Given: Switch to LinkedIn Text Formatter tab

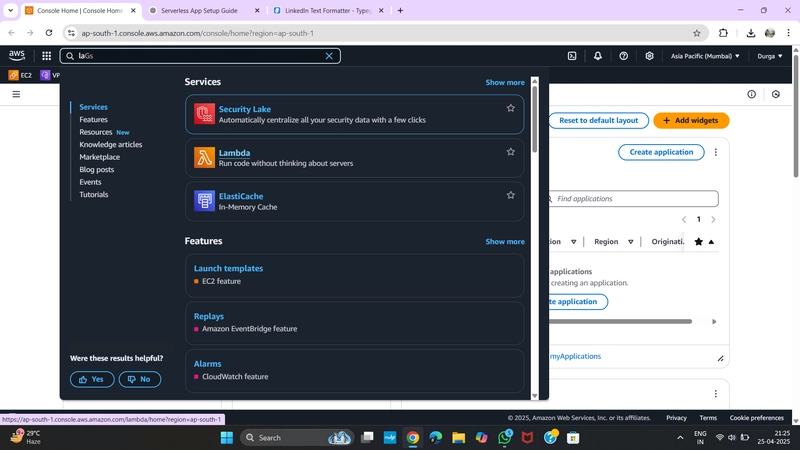Looking at the screenshot, I should (x=328, y=10).
